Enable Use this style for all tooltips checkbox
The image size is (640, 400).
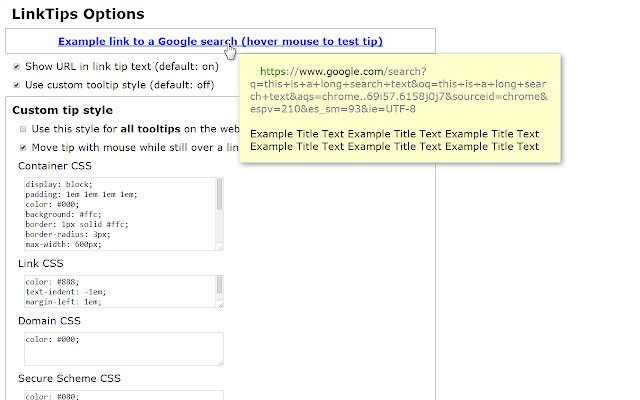pos(23,129)
